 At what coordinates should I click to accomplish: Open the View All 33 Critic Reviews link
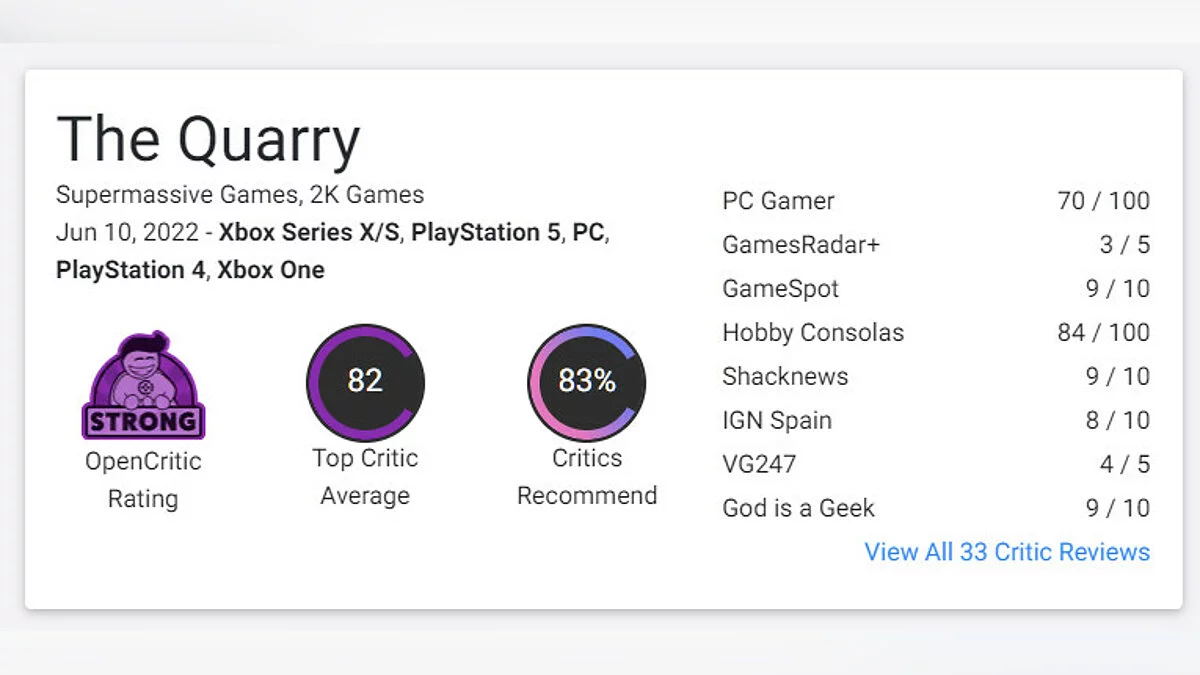[1007, 552]
